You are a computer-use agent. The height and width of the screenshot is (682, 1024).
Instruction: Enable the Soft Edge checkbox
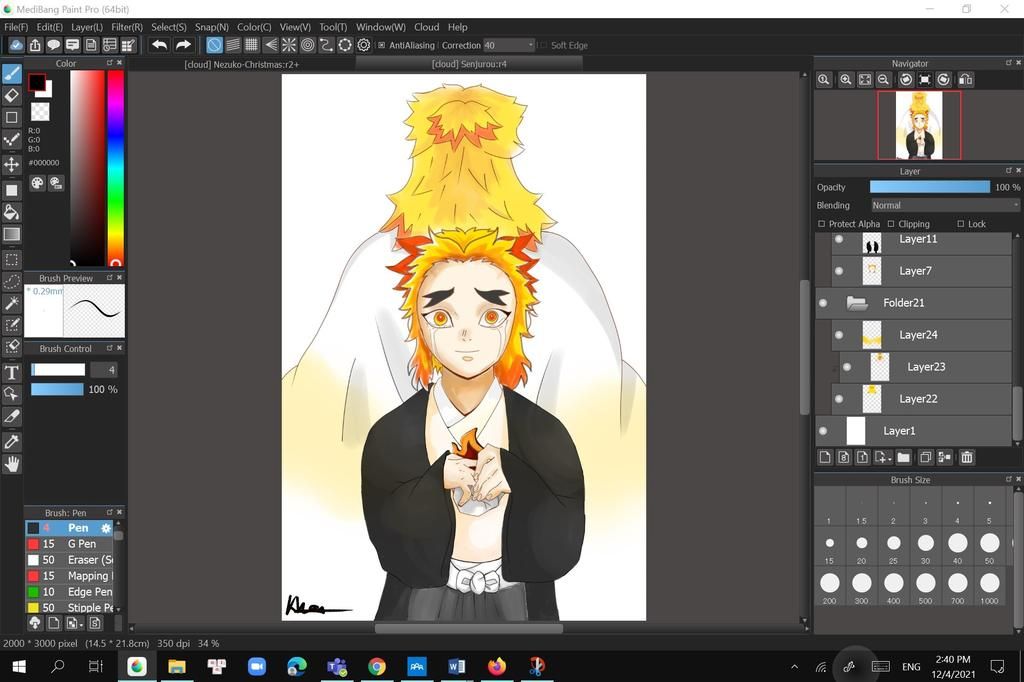pos(543,45)
